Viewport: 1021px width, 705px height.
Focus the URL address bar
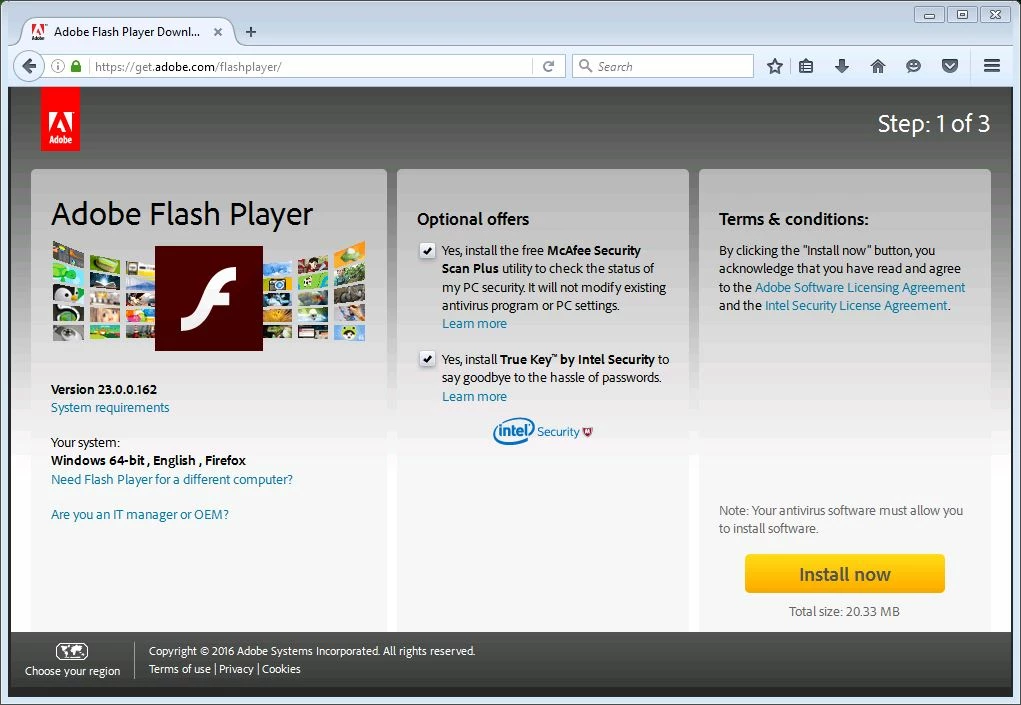pos(311,66)
